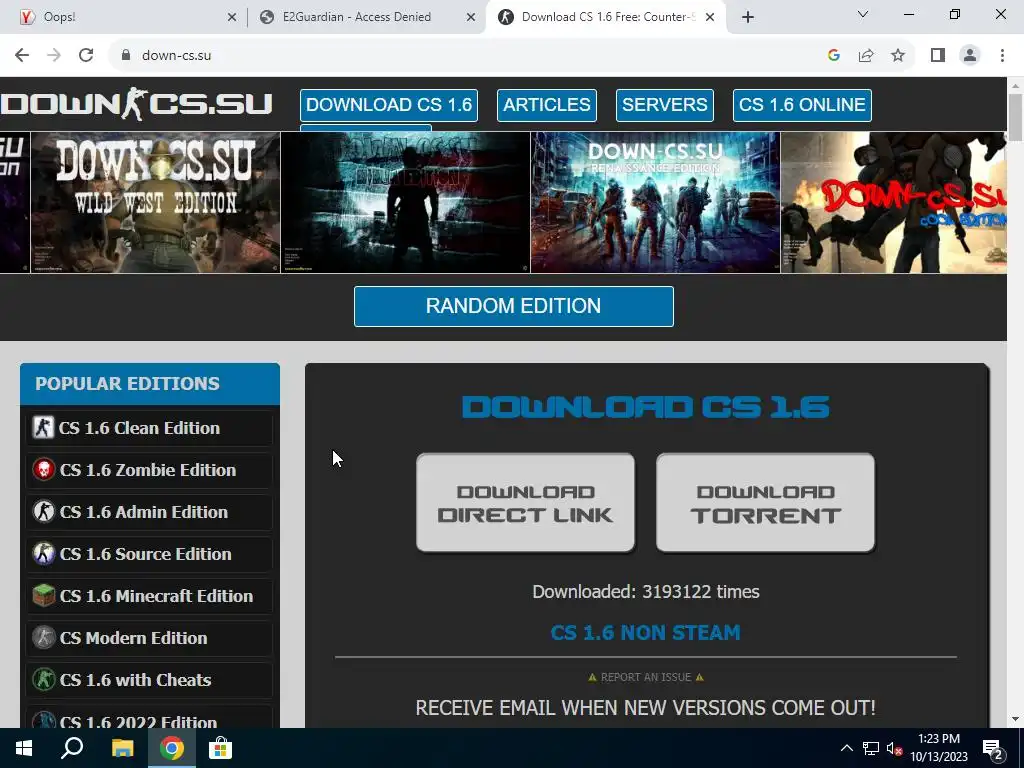
Task: Open Google search side icon in address bar
Action: [833, 56]
